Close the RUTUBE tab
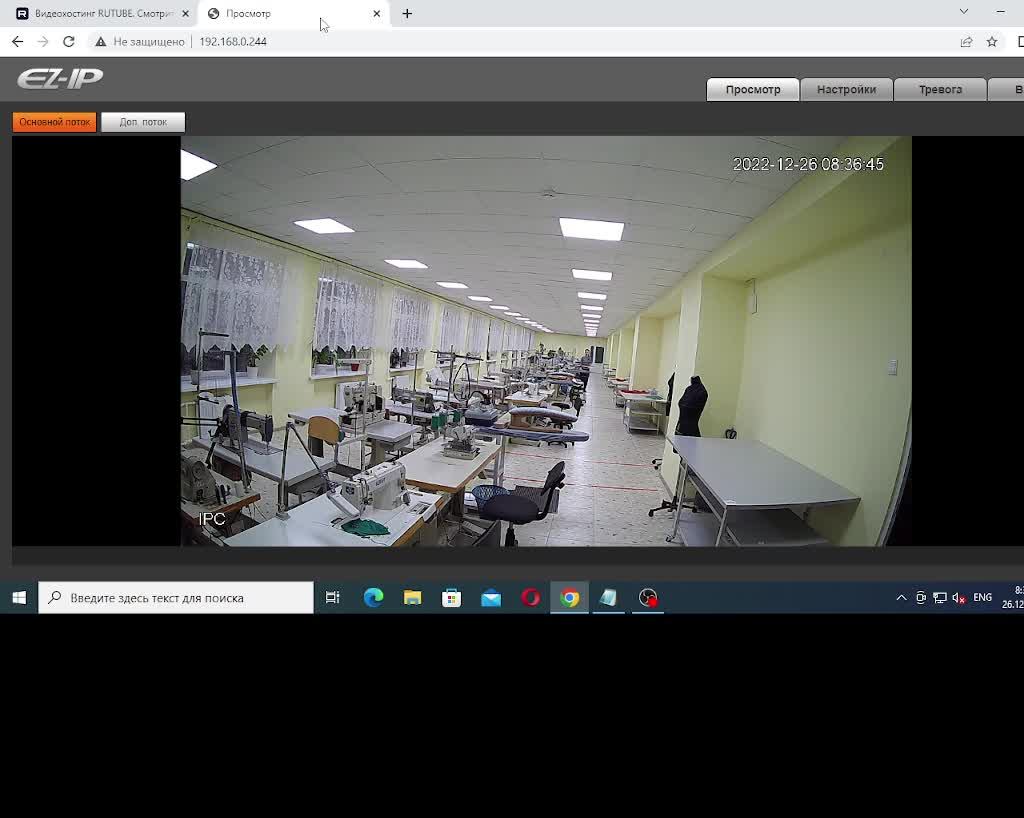 coord(185,13)
